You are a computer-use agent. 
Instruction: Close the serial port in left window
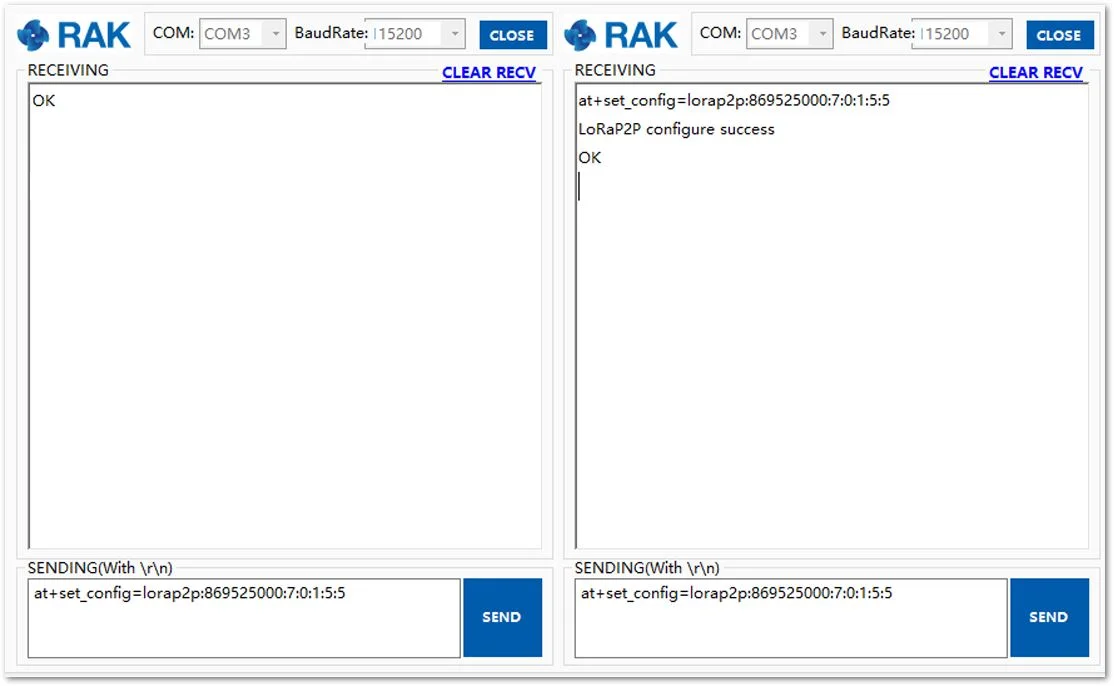(512, 35)
